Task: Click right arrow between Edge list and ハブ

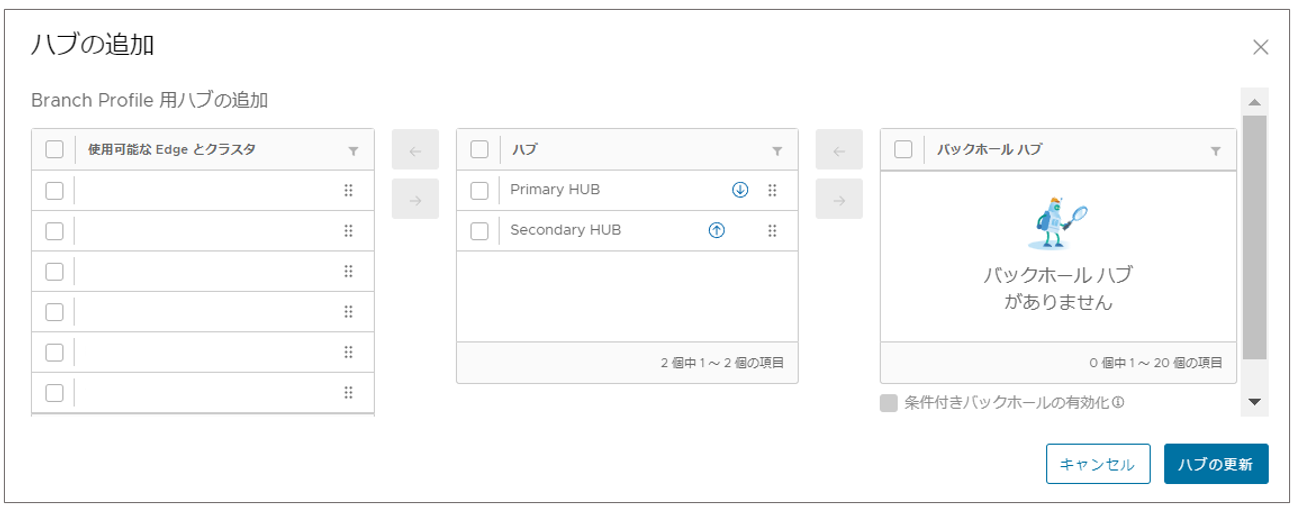Action: coord(416,200)
